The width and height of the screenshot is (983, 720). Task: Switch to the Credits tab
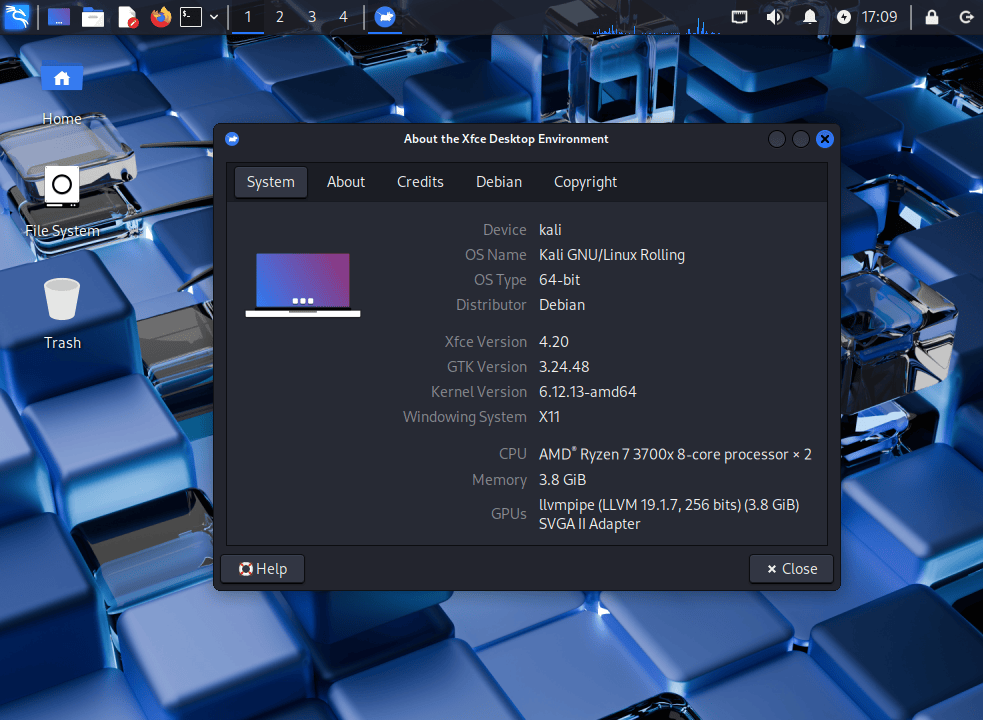tap(420, 182)
